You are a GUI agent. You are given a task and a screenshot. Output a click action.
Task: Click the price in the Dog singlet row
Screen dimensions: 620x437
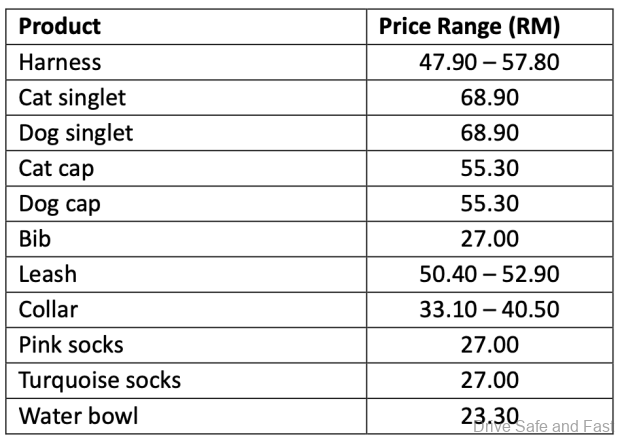pyautogui.click(x=489, y=133)
